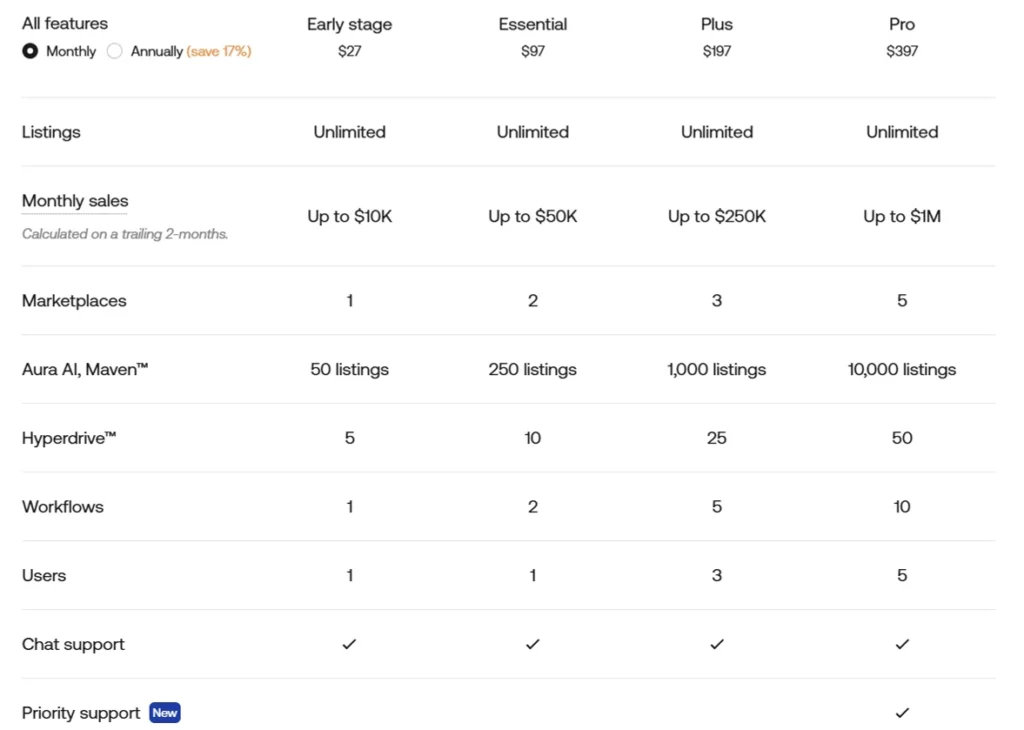Click the Essential plan's chat support checkmark

(532, 644)
